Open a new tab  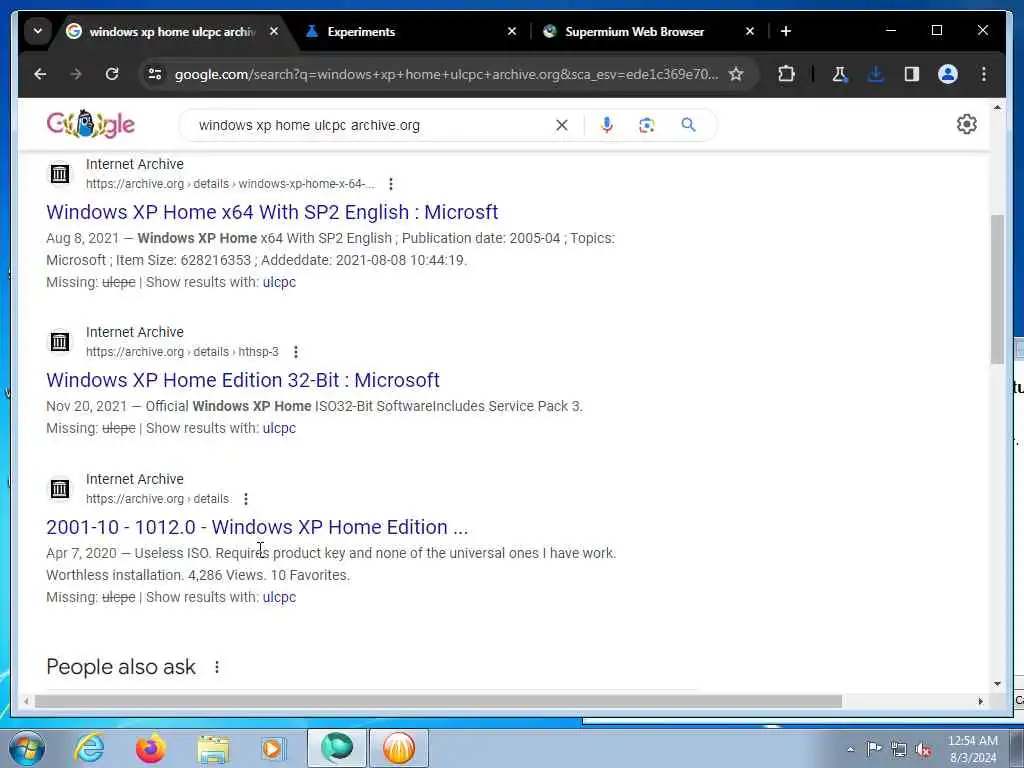[x=786, y=31]
